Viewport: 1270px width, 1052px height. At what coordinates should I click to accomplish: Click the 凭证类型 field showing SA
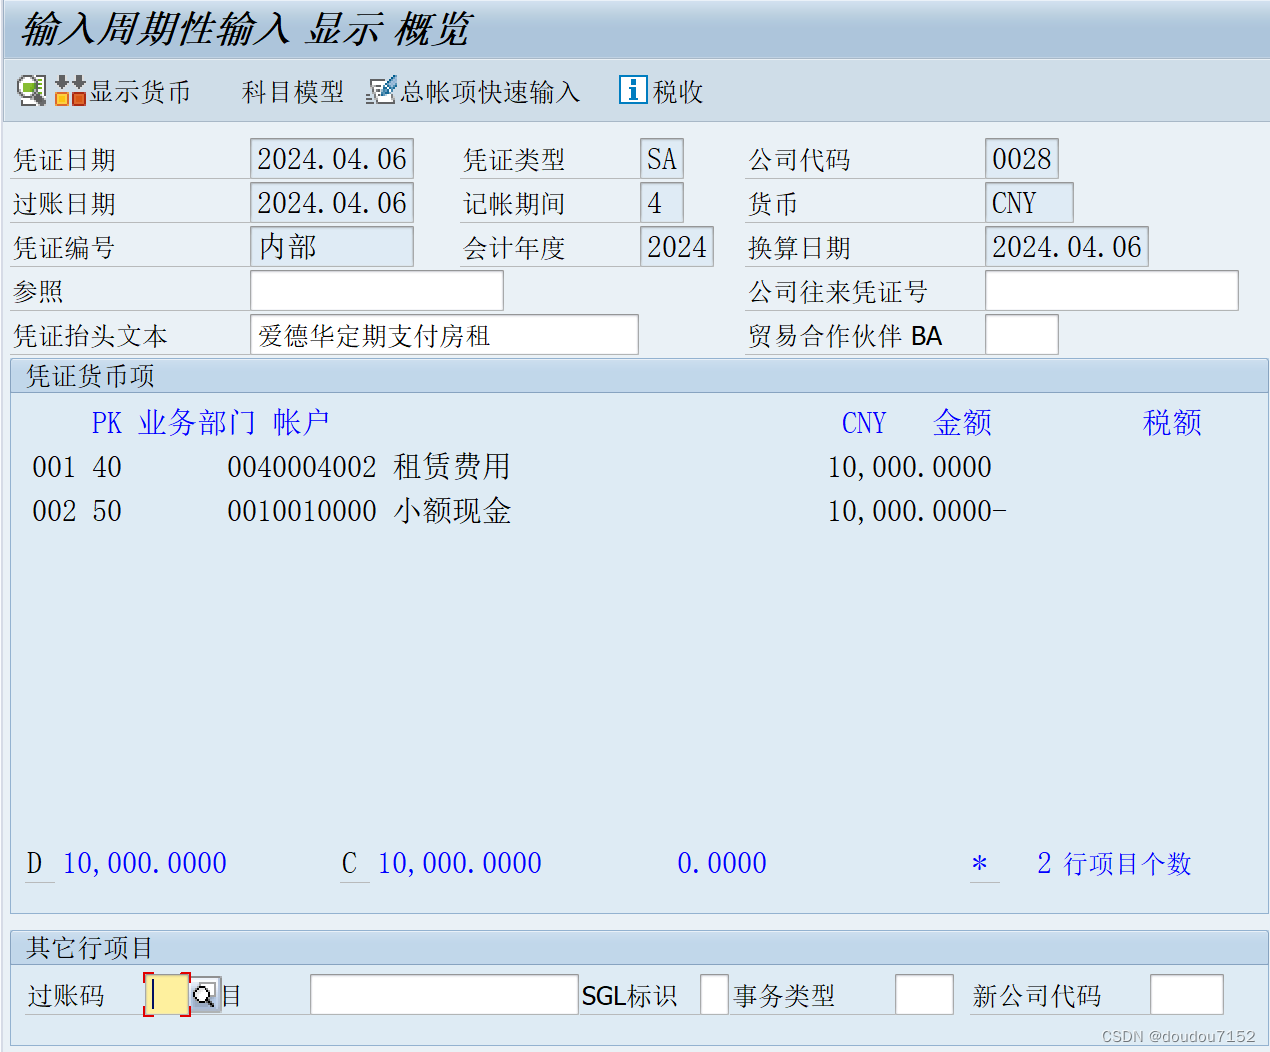coord(661,157)
